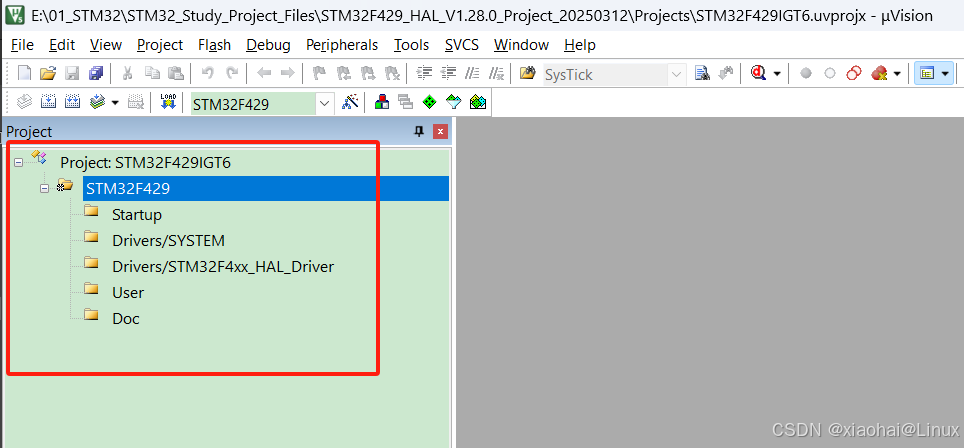Close the Project panel

click(x=440, y=131)
